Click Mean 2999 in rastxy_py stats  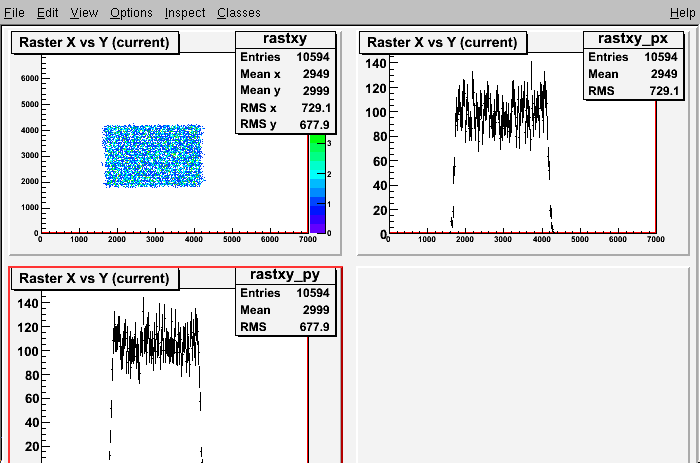pyautogui.click(x=285, y=310)
